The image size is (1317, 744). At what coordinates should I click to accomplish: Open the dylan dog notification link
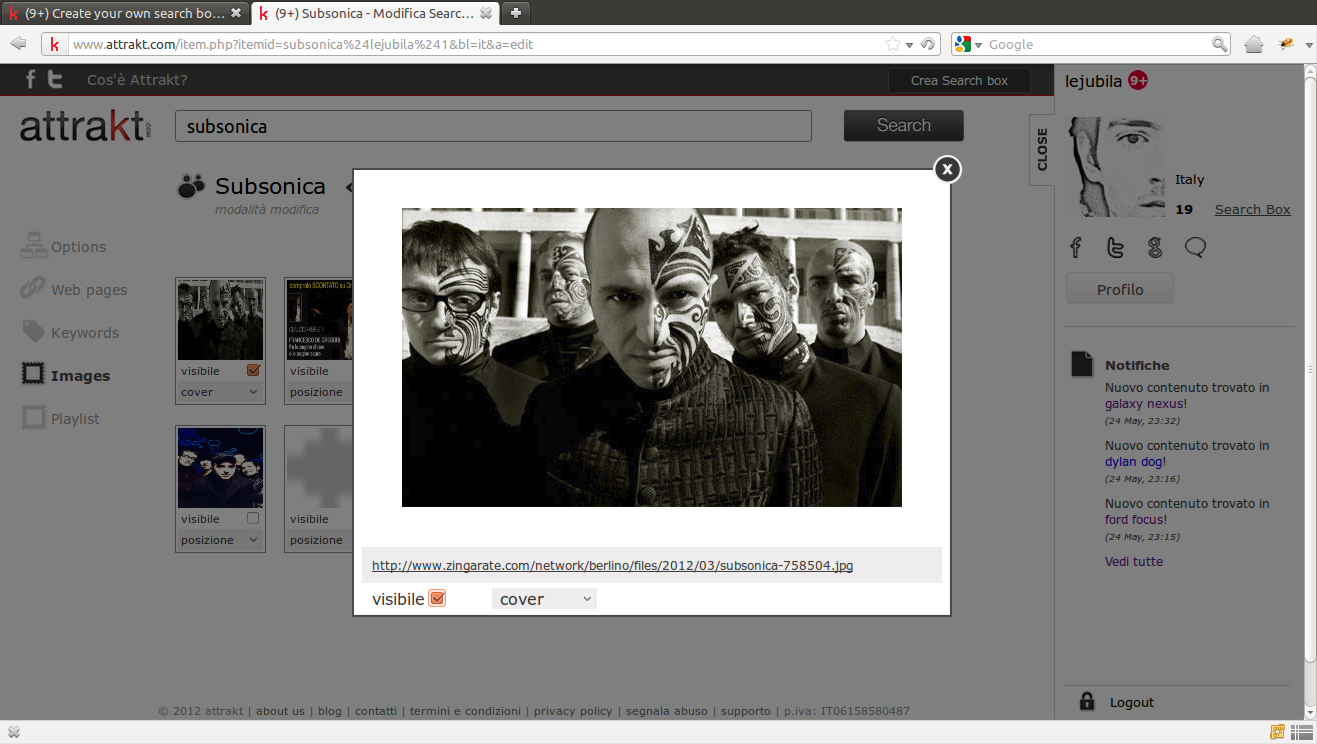(x=1135, y=461)
